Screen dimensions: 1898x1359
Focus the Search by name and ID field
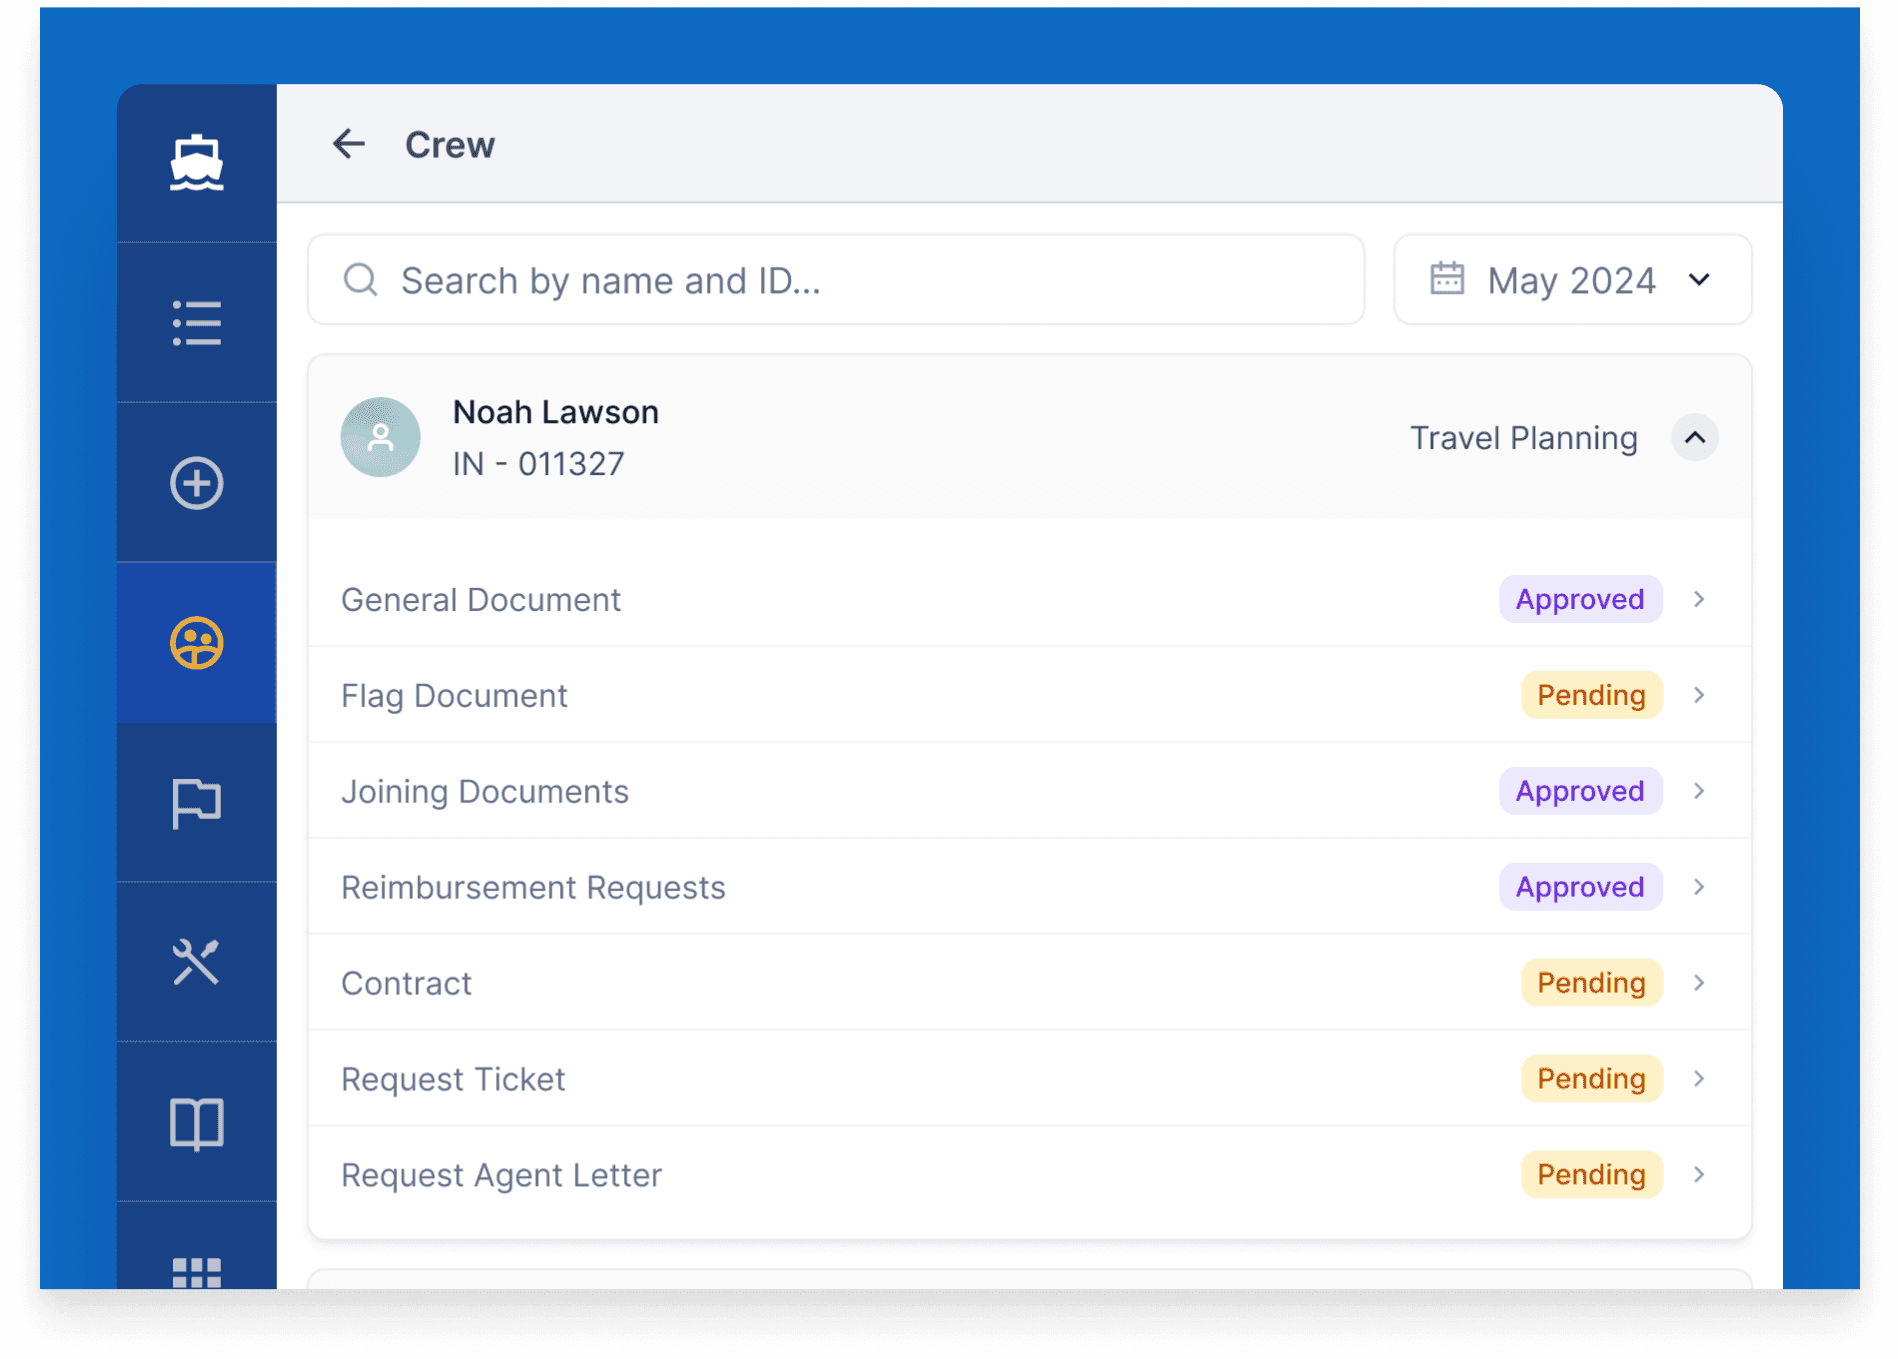(x=836, y=280)
